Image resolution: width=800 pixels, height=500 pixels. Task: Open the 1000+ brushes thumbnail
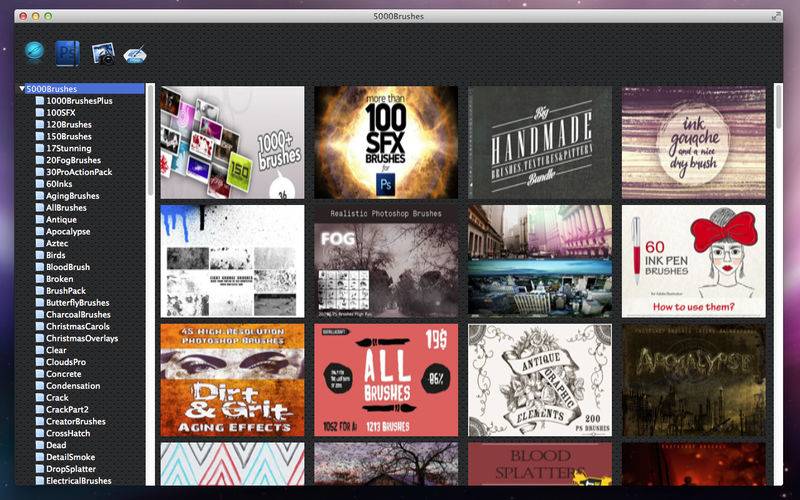[x=233, y=142]
